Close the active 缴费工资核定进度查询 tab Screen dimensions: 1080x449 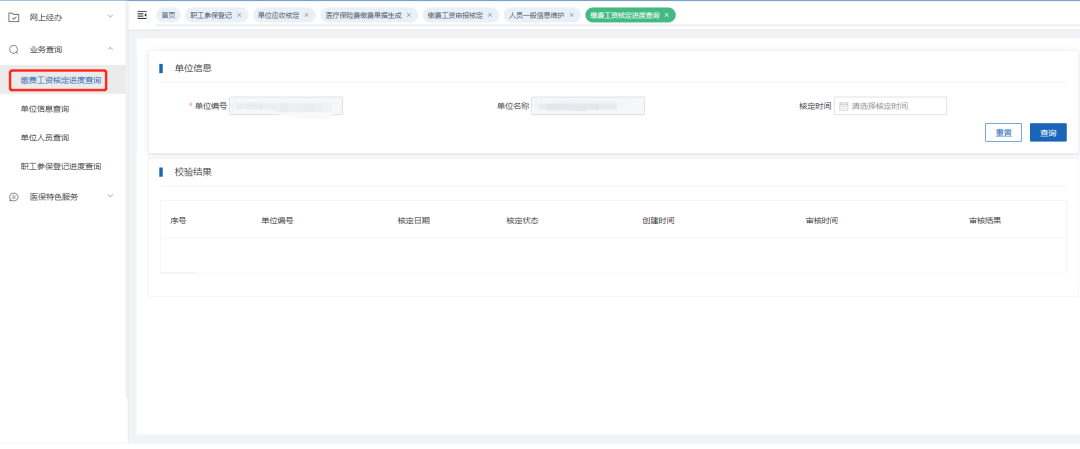click(667, 15)
